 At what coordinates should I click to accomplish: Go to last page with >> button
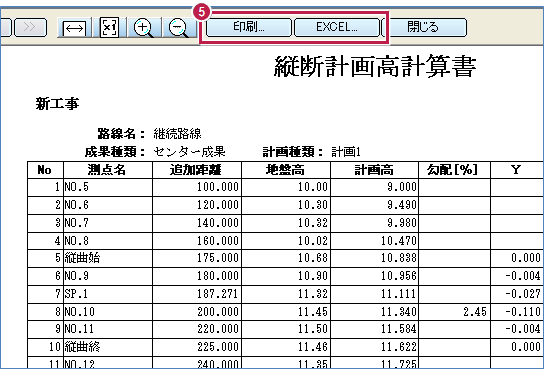pos(31,27)
